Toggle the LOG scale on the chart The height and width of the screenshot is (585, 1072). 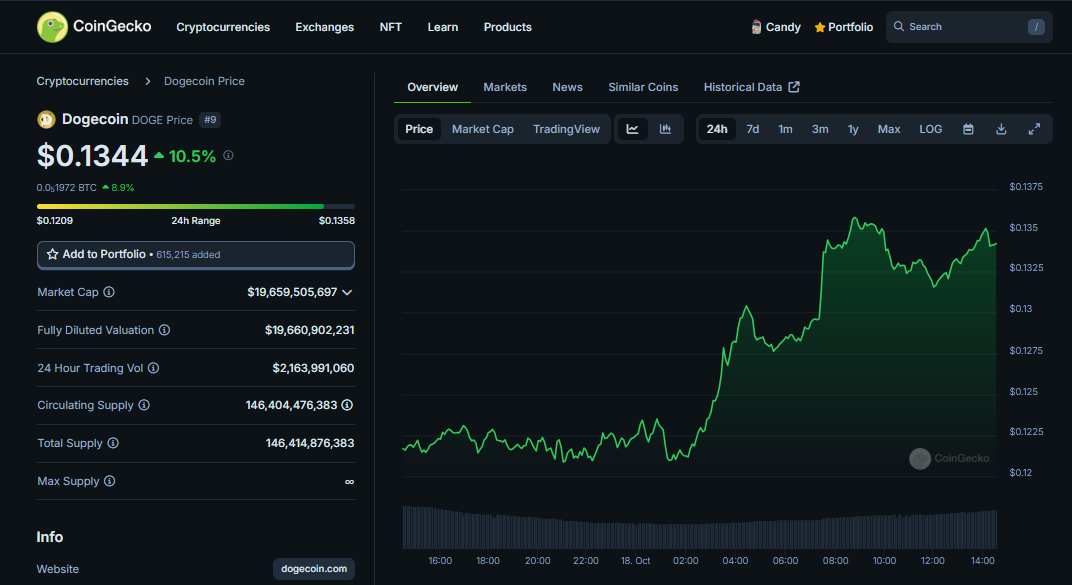930,129
